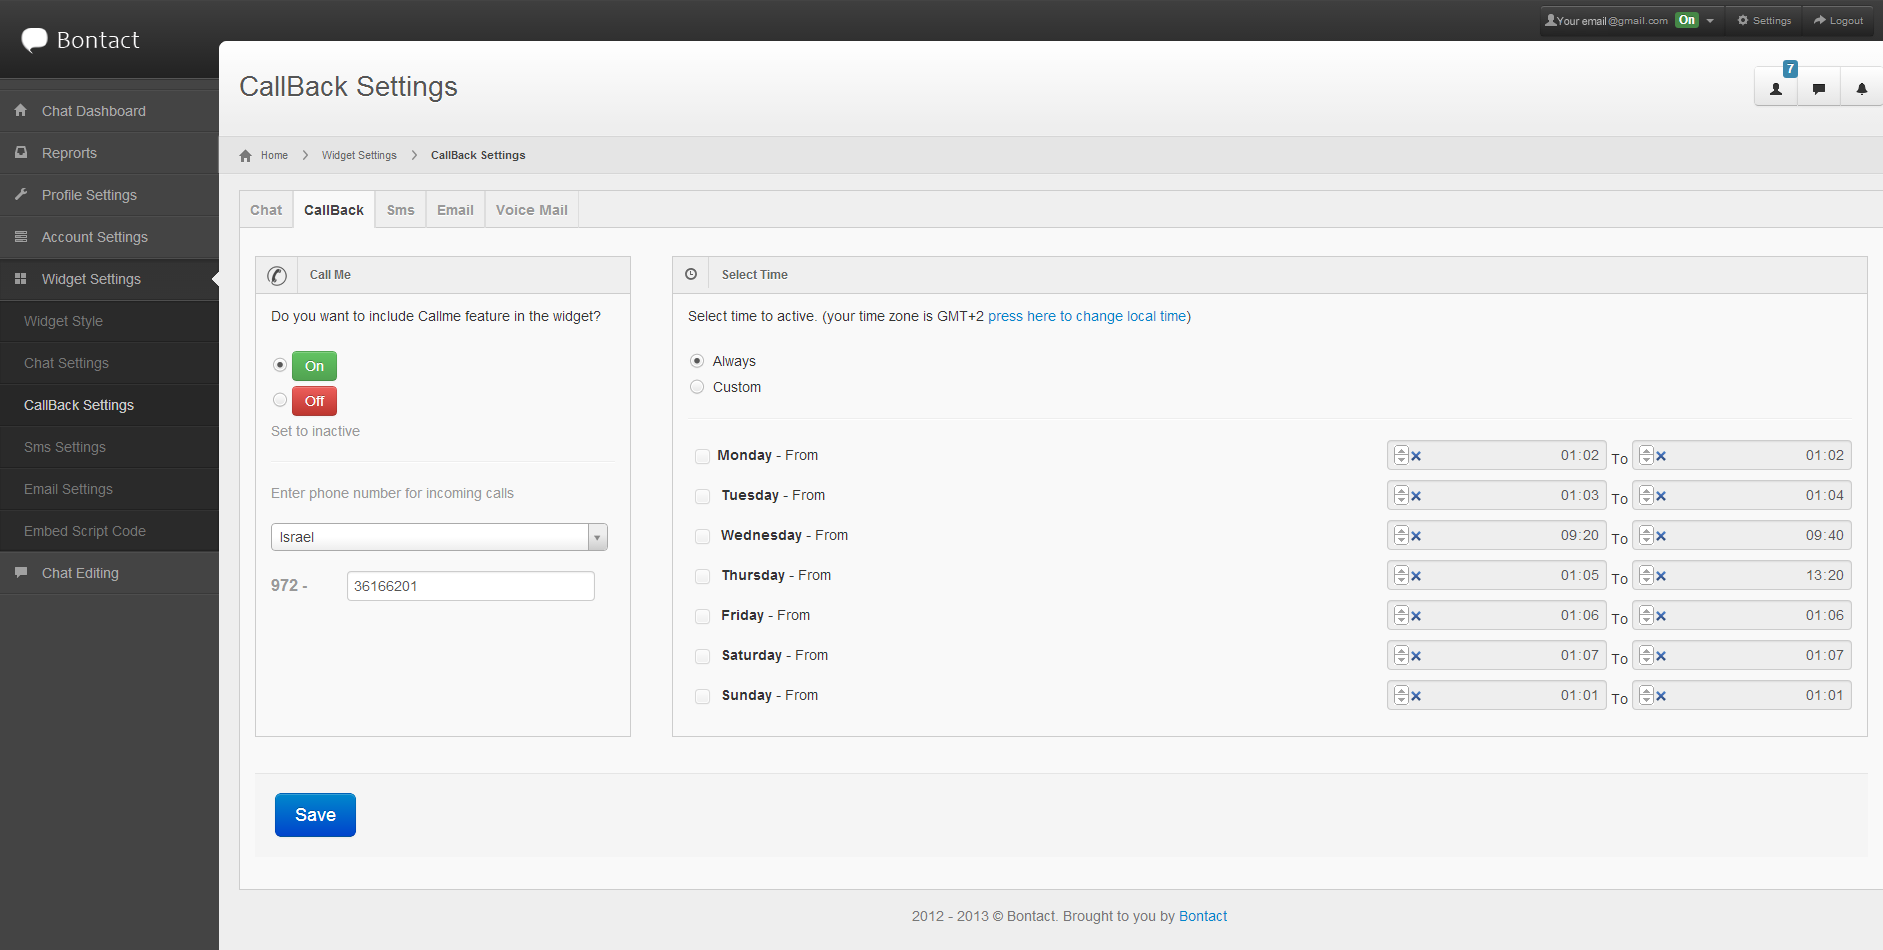This screenshot has height=950, width=1883.
Task: Click the Save button
Action: point(315,815)
